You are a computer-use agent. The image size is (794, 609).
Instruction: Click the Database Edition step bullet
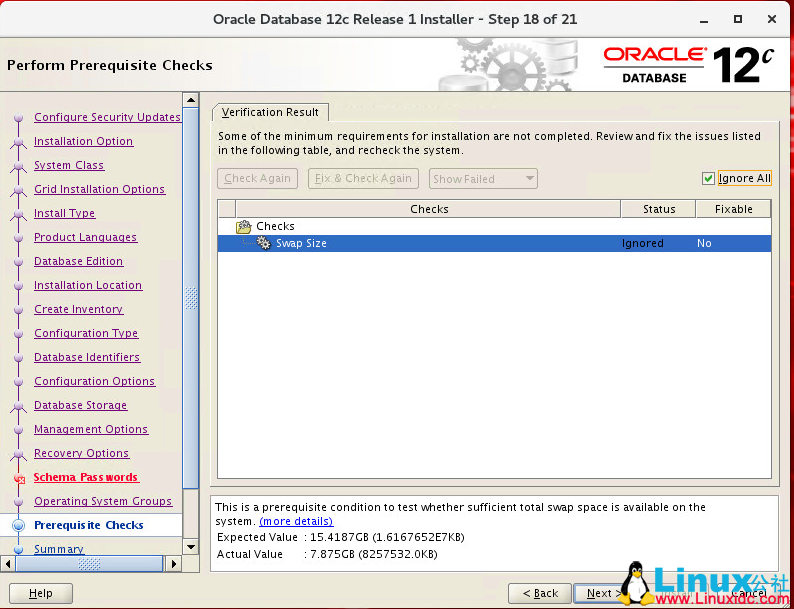tap(19, 262)
